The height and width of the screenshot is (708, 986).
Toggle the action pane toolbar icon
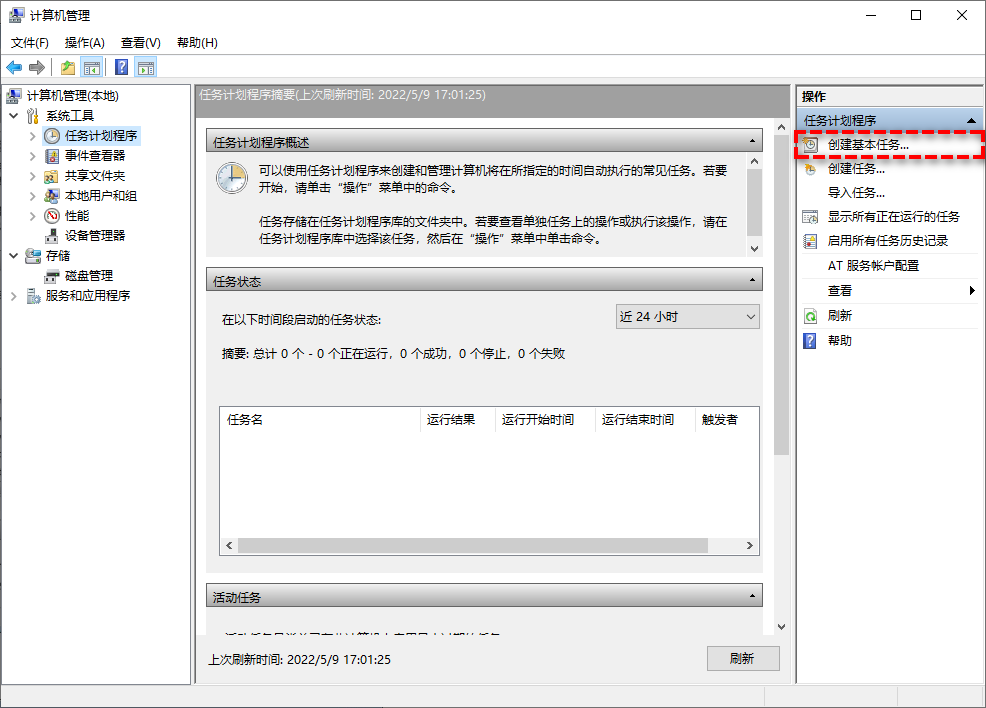(146, 67)
